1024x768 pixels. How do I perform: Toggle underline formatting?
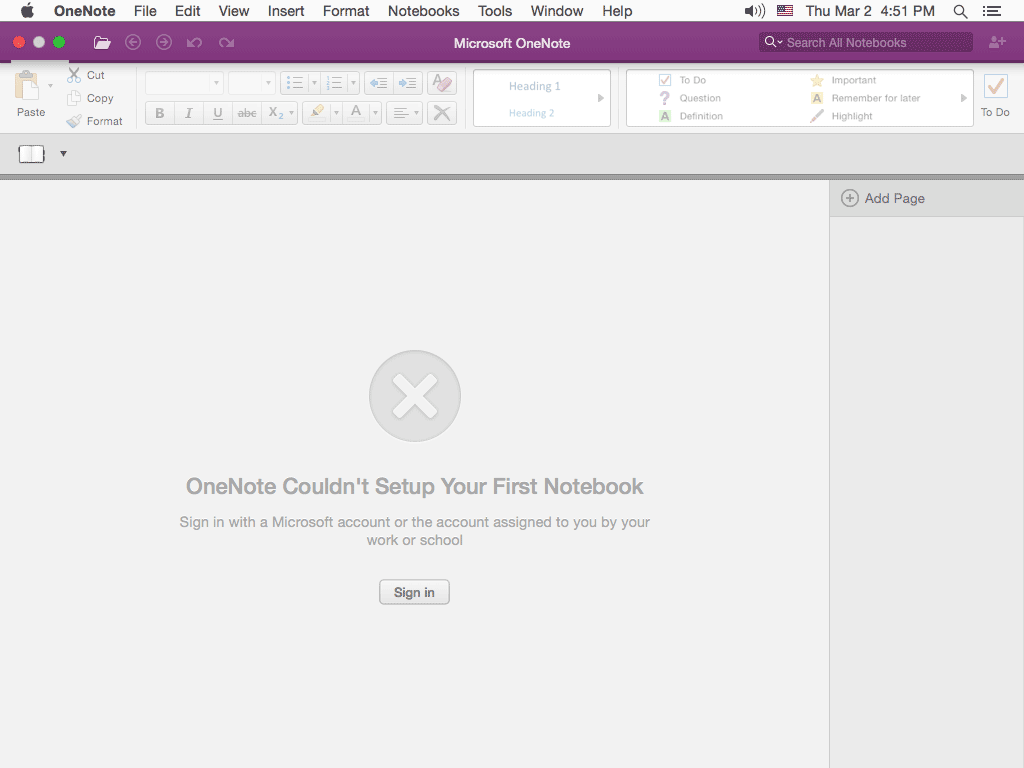click(218, 113)
